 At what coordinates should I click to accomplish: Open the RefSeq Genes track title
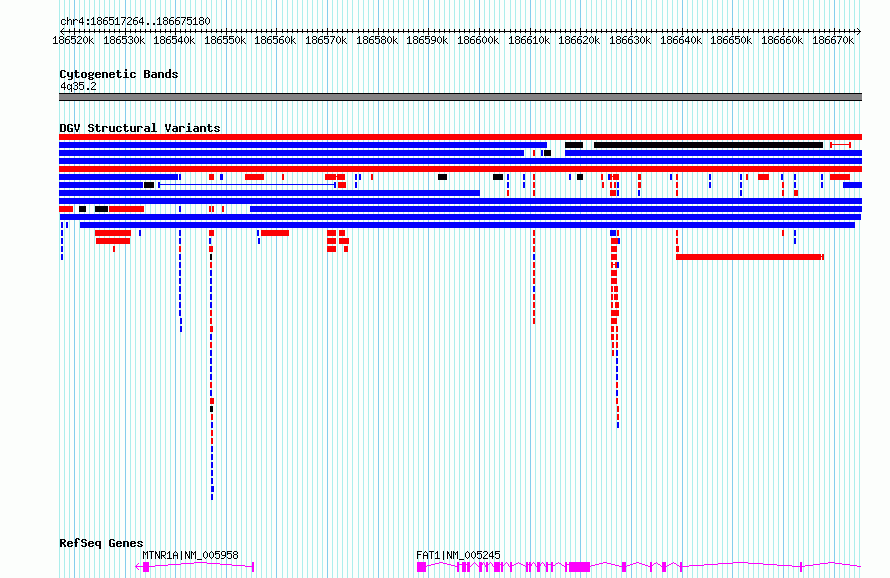click(x=101, y=543)
